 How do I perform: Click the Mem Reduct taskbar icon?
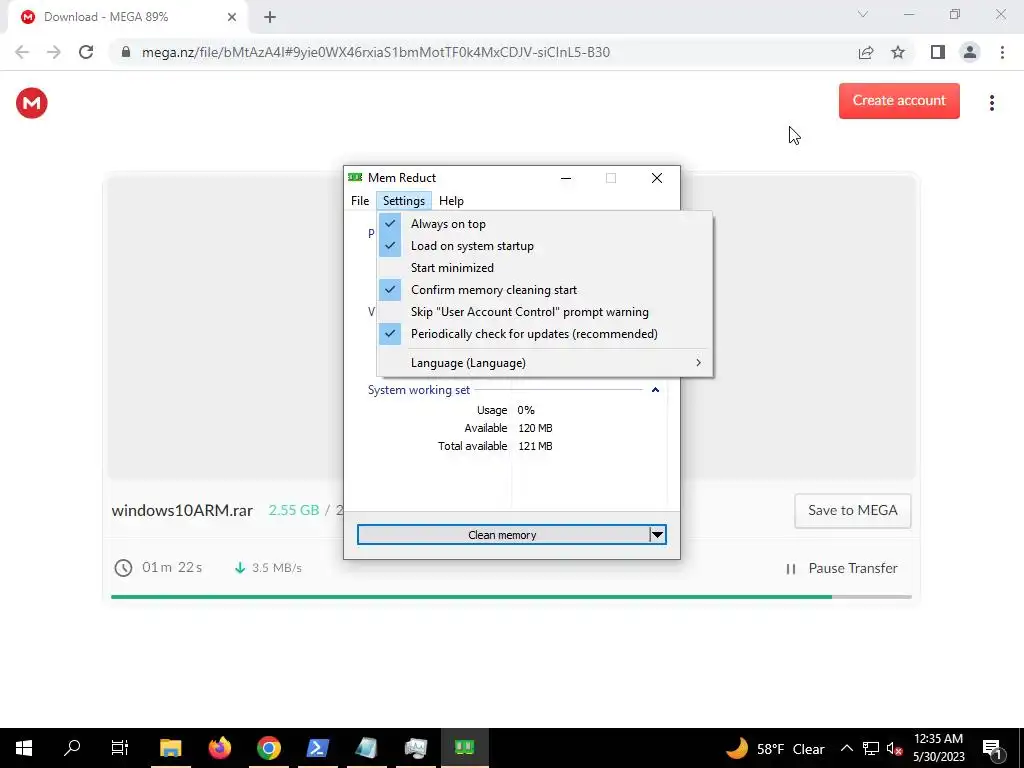point(464,748)
